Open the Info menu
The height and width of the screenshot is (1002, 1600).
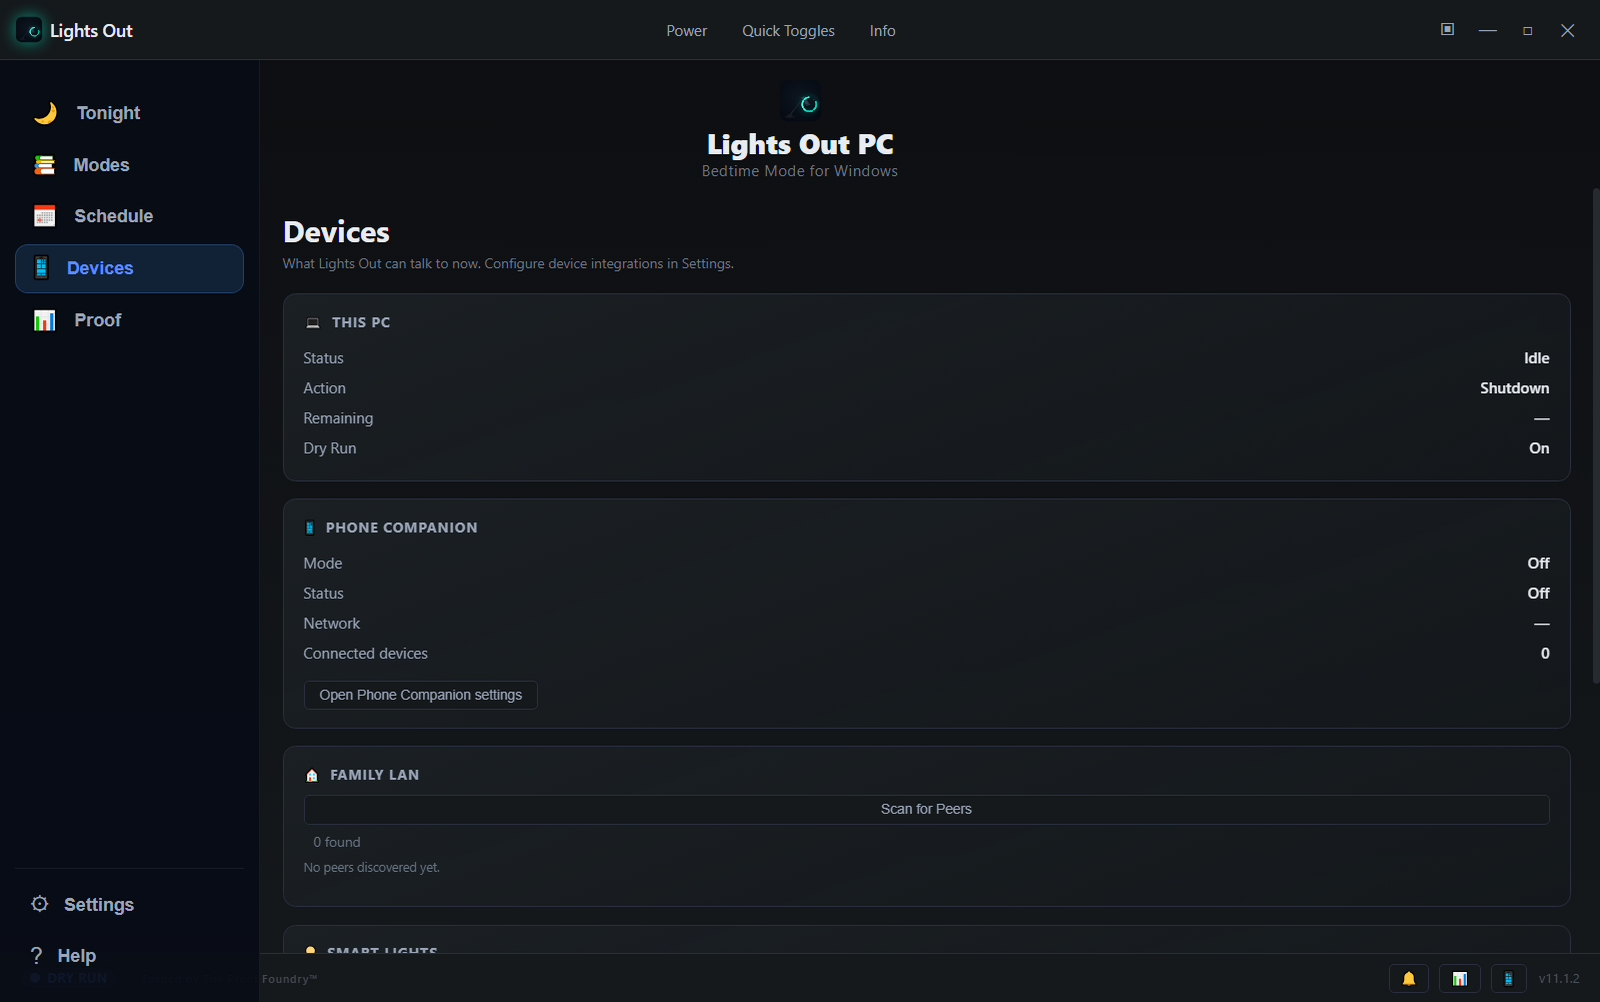(882, 31)
